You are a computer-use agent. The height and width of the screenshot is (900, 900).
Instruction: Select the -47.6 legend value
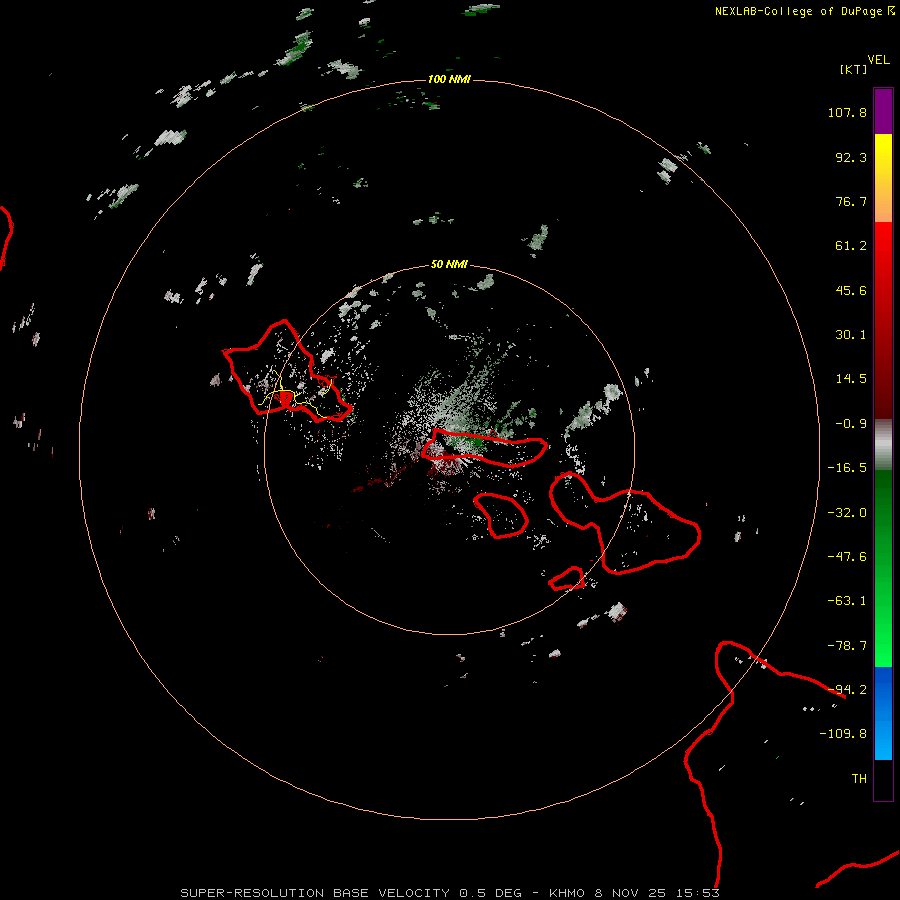(847, 557)
